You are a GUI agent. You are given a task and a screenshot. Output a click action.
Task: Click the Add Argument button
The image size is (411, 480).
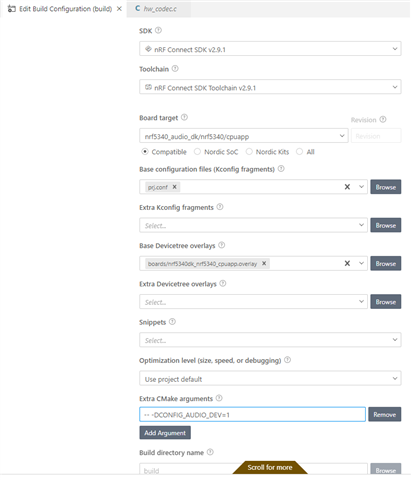point(165,433)
